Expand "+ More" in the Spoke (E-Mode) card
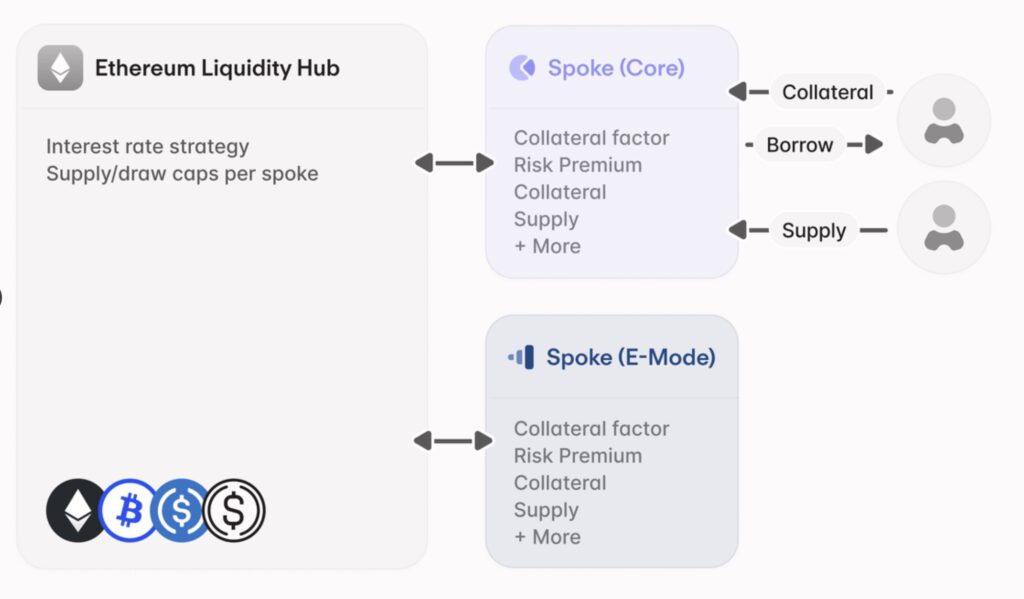 tap(547, 537)
